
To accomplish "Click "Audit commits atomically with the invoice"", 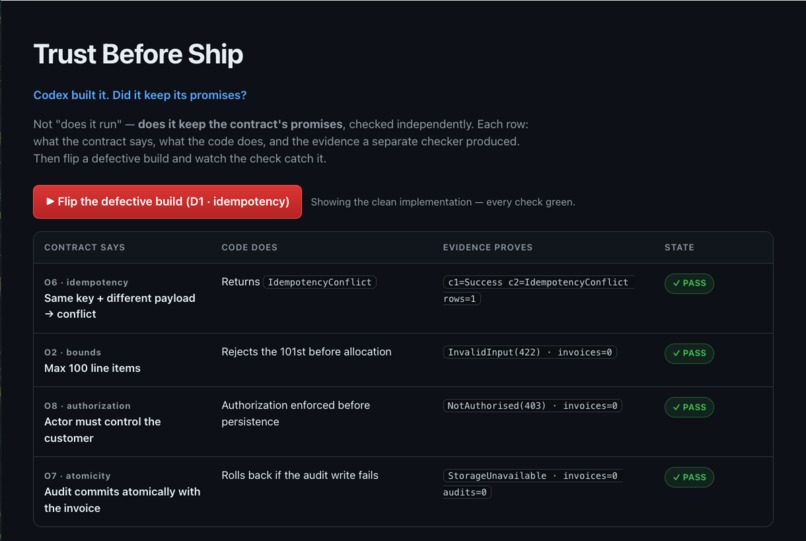I will click(122, 500).
